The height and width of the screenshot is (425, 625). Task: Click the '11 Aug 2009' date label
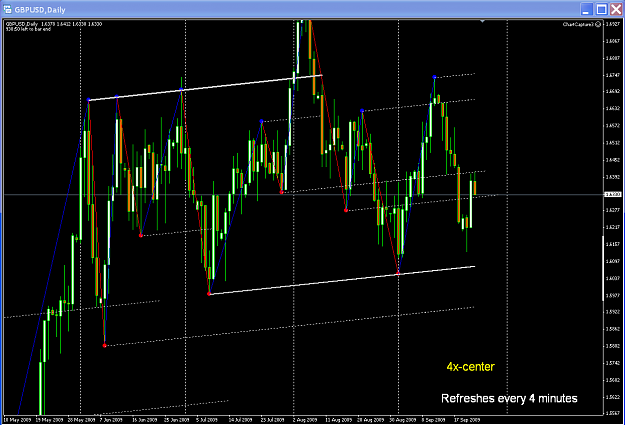tap(338, 420)
